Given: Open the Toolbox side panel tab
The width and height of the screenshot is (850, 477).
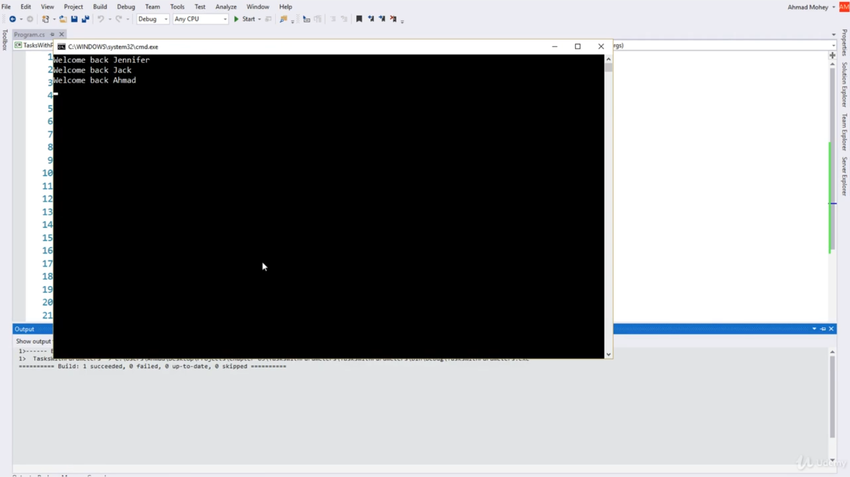Looking at the screenshot, I should coord(4,40).
